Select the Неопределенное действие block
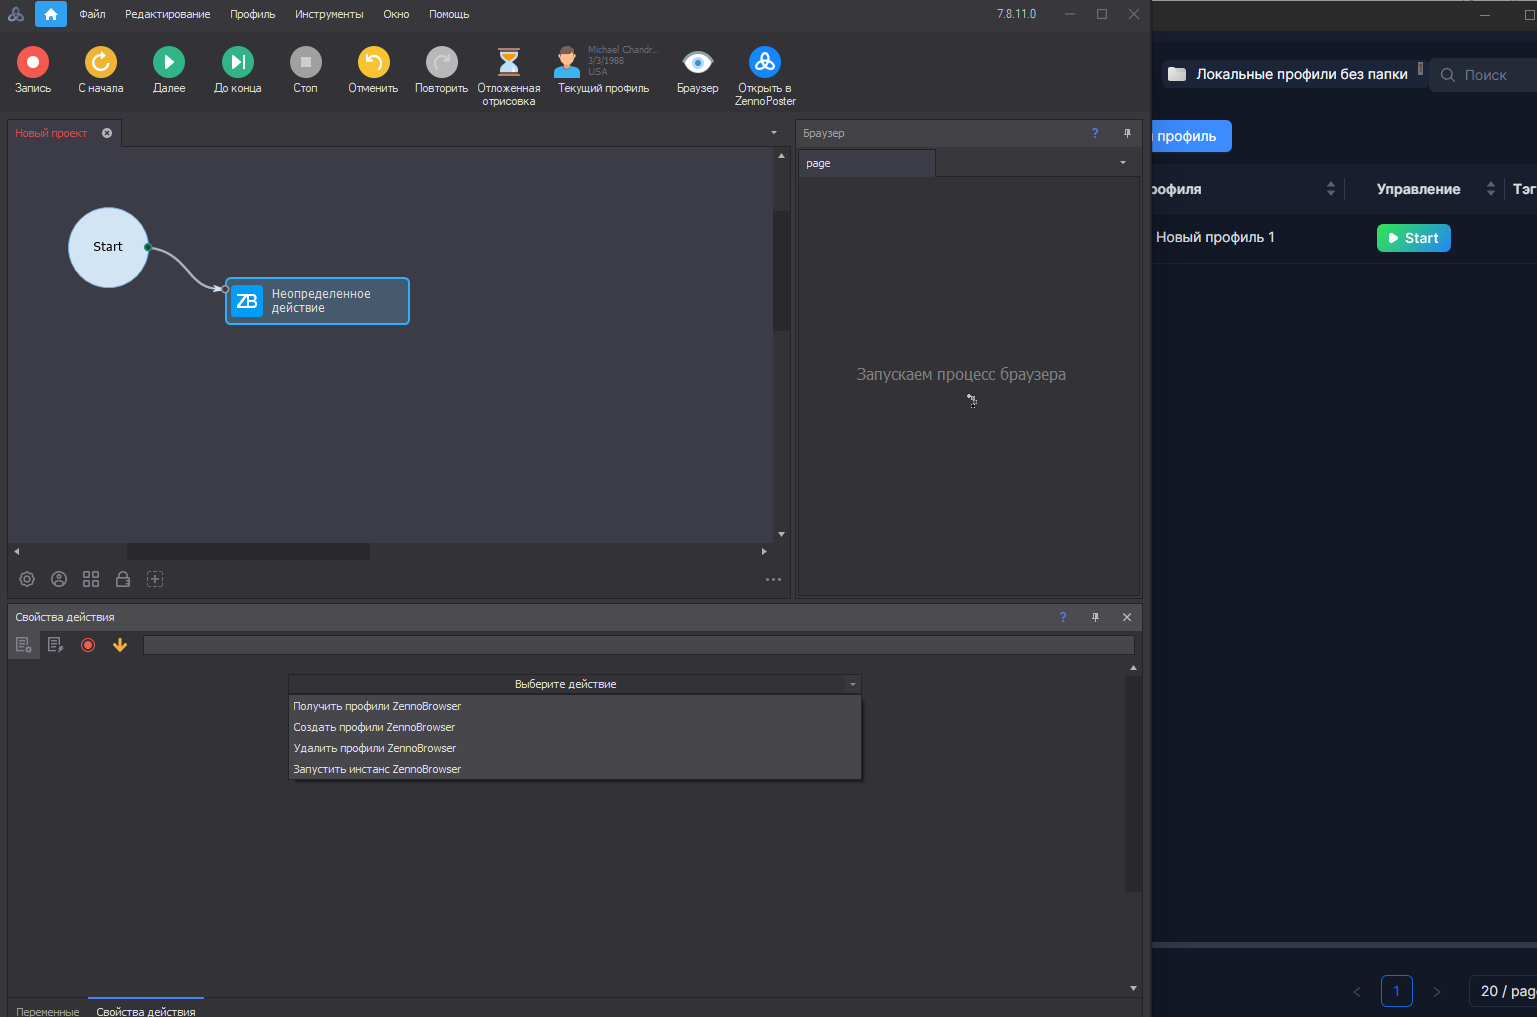The image size is (1537, 1017). pos(317,301)
